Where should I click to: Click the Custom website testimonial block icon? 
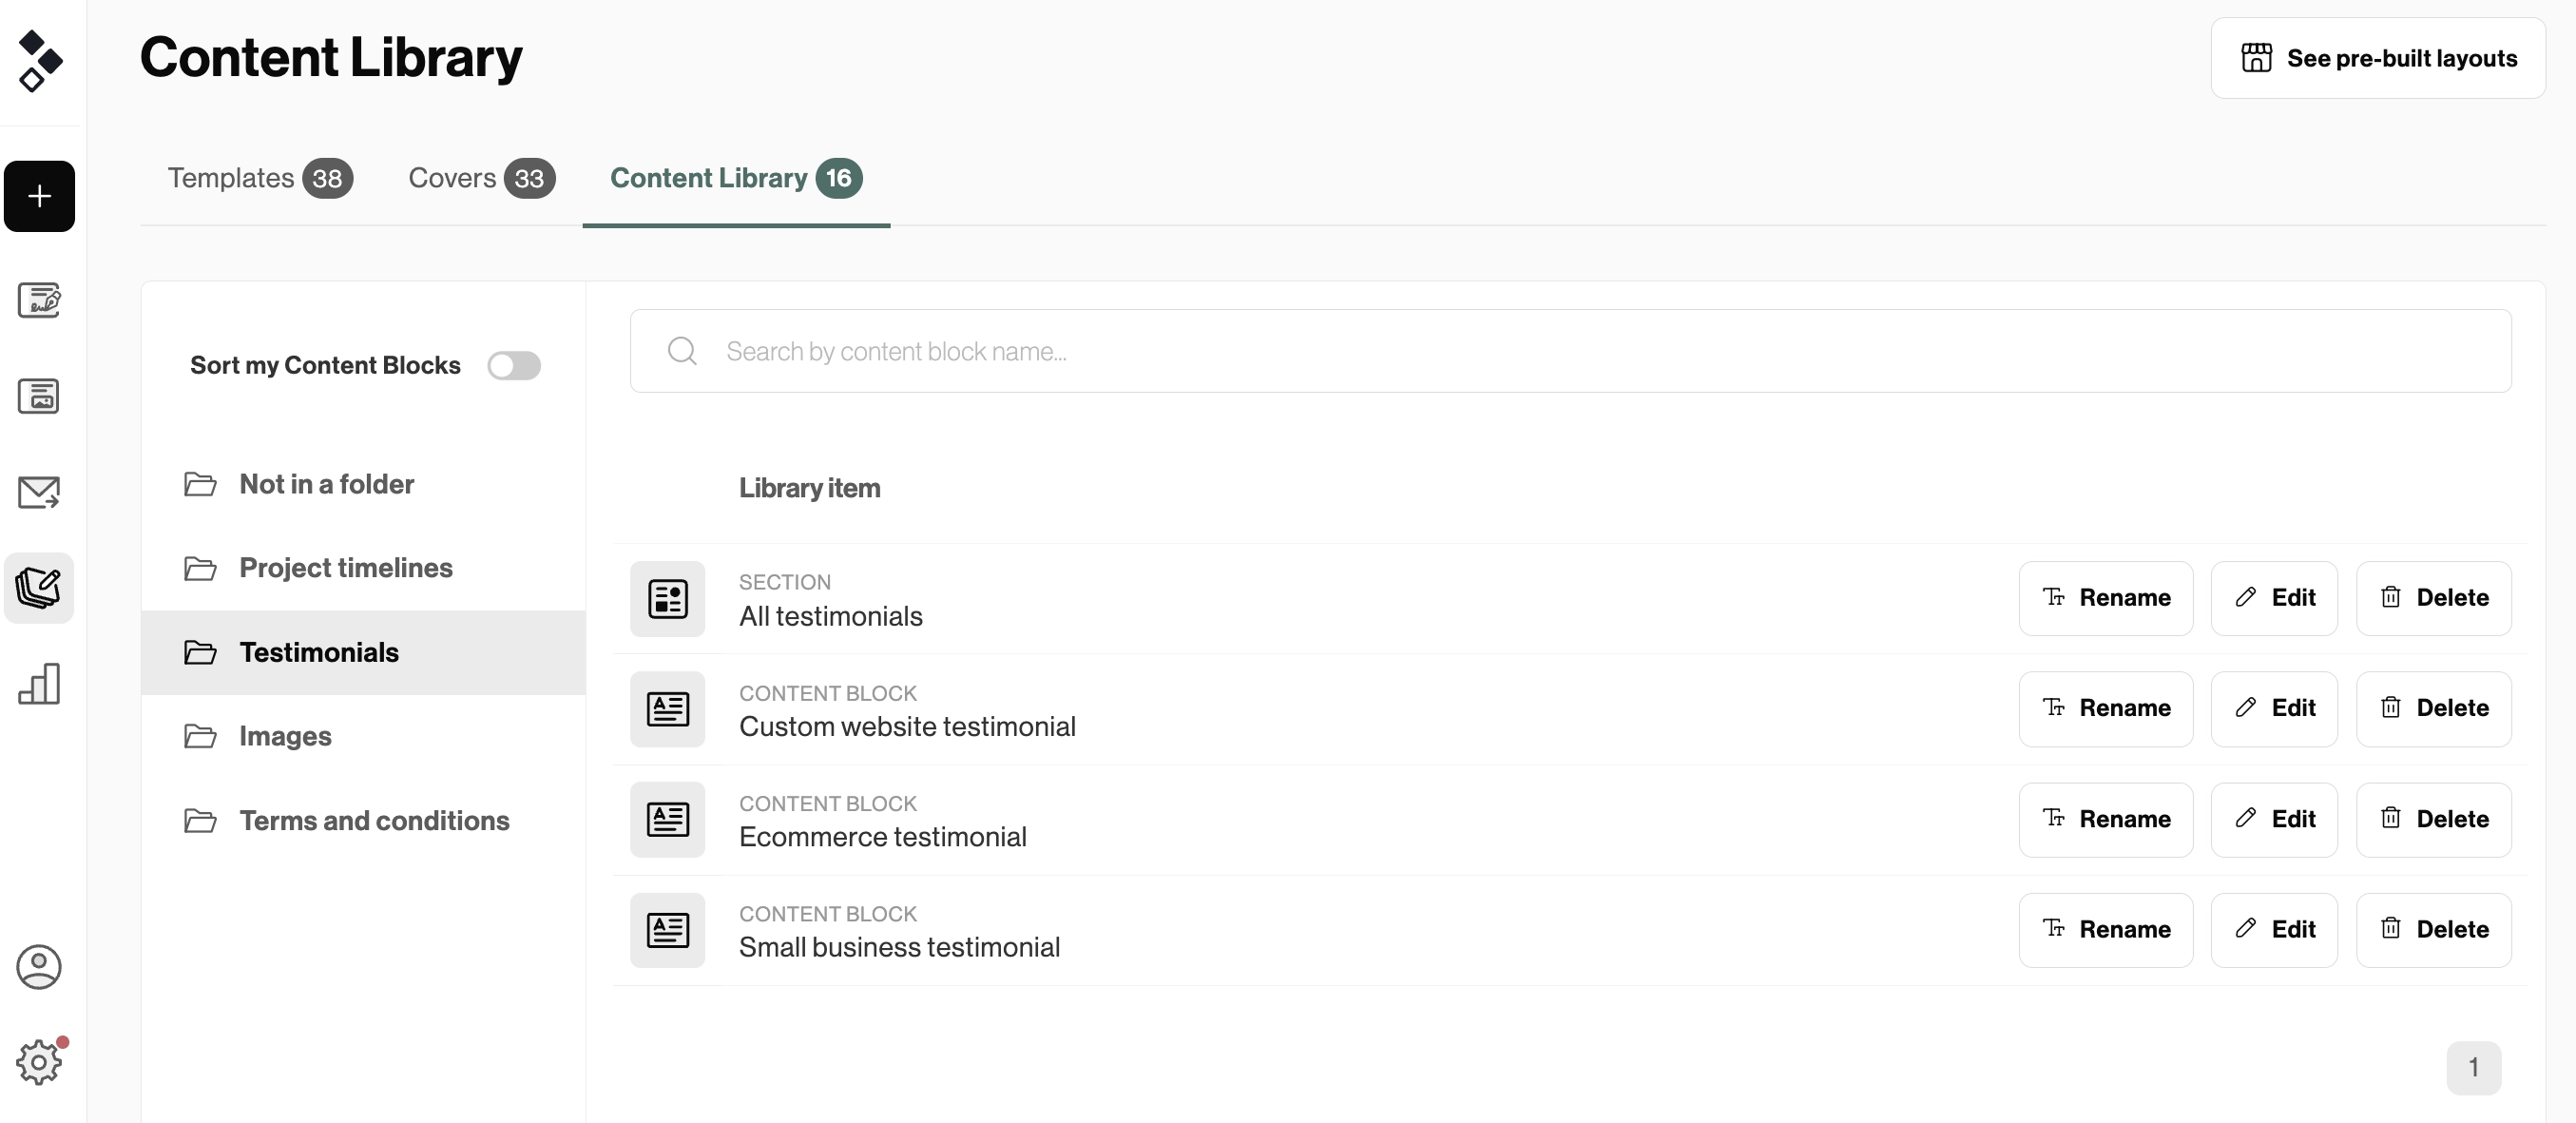(667, 709)
